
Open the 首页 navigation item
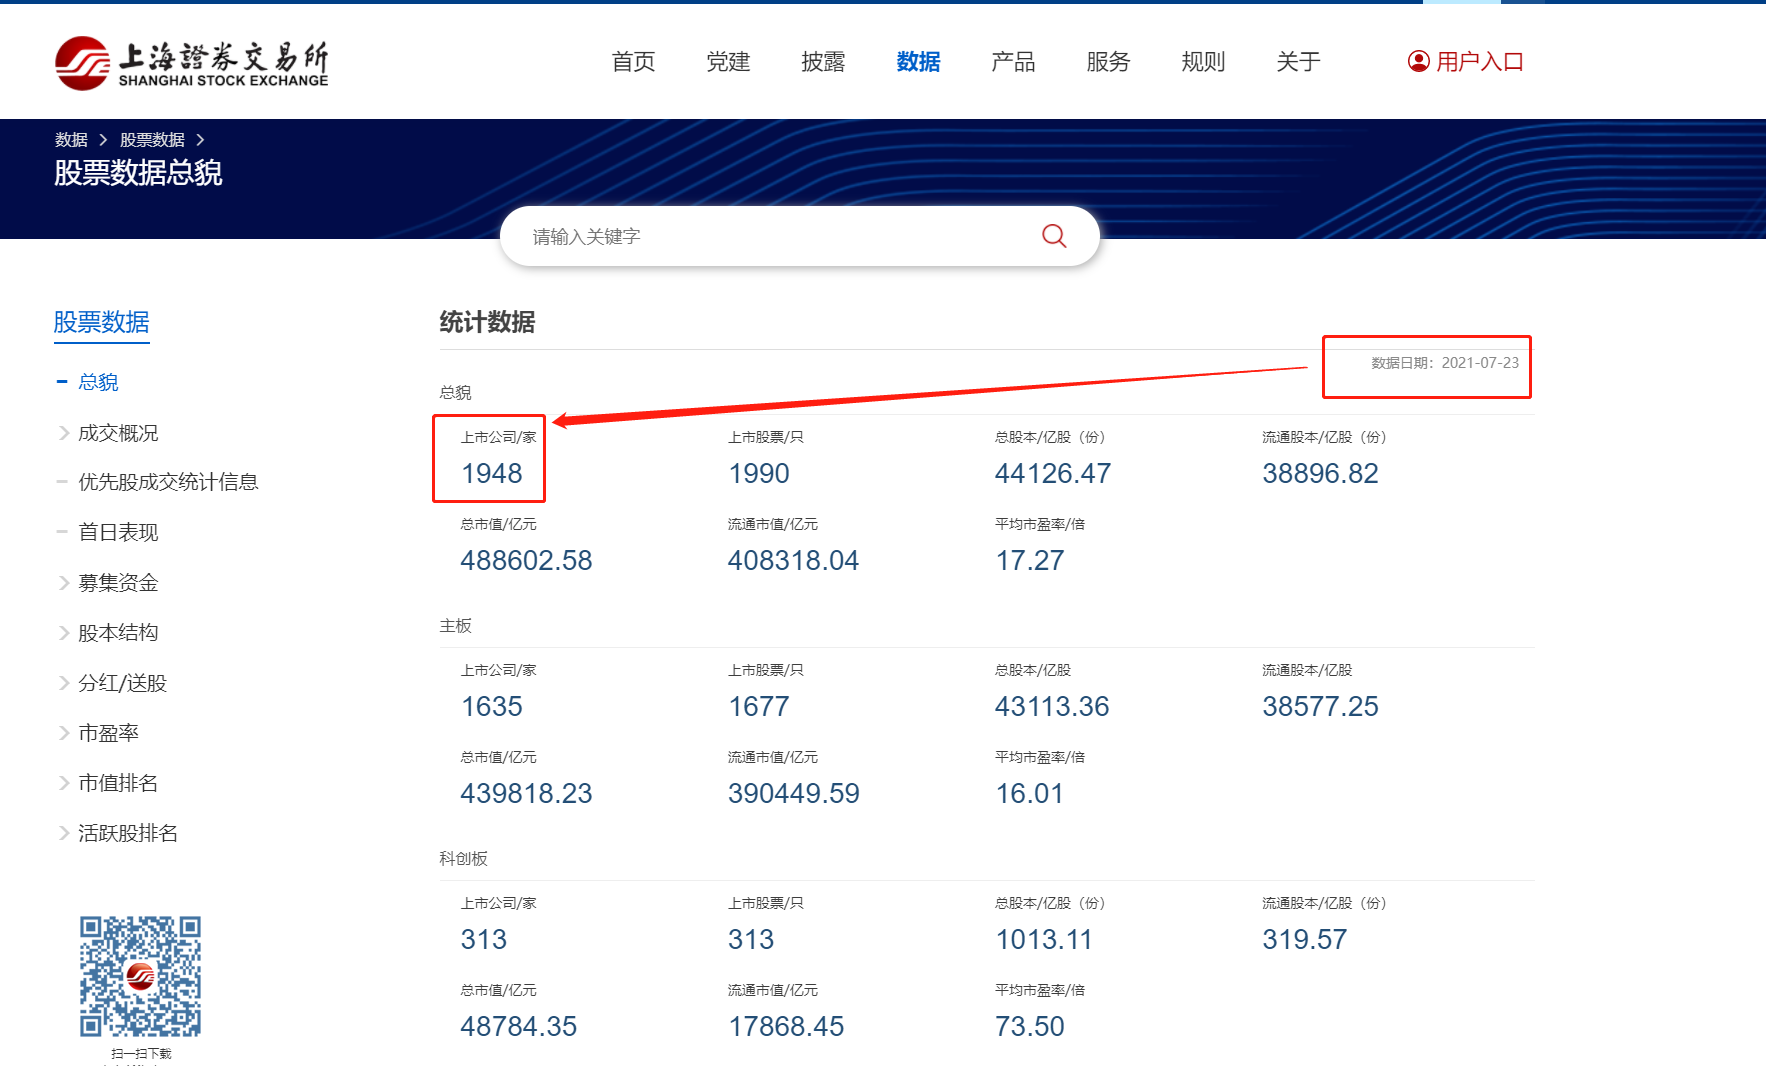632,61
